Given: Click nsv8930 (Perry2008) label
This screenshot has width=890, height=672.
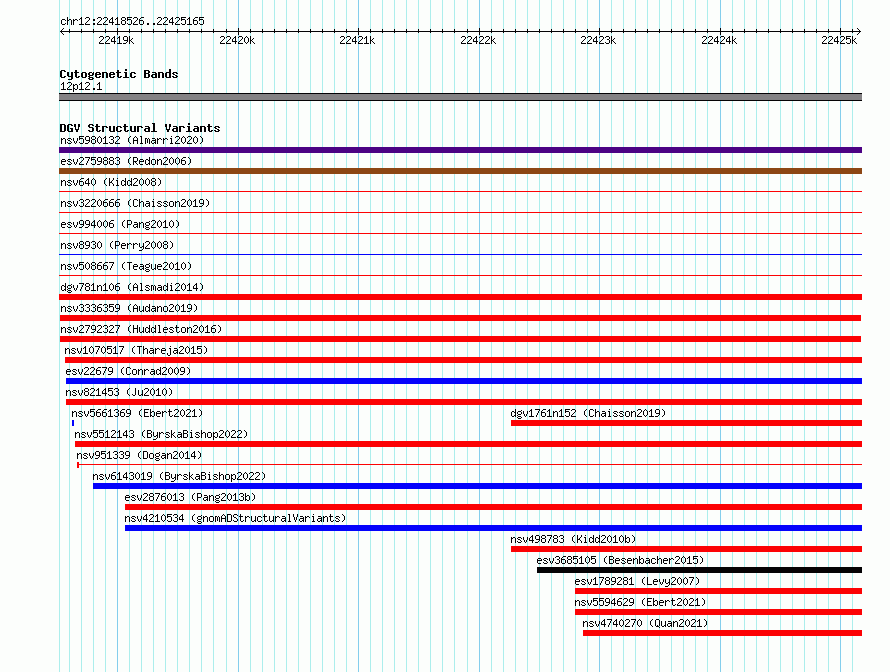Looking at the screenshot, I should pyautogui.click(x=117, y=245).
